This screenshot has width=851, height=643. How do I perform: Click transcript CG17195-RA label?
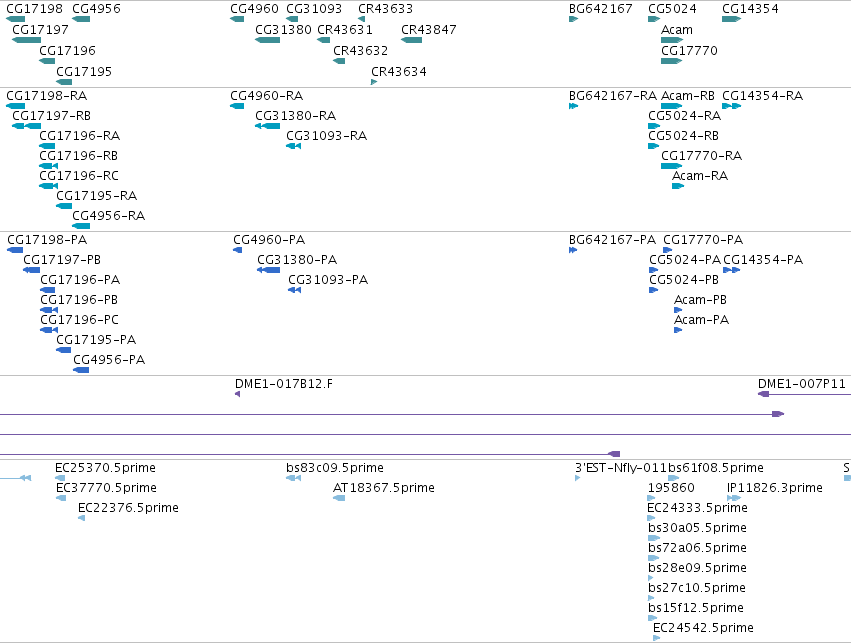click(97, 195)
